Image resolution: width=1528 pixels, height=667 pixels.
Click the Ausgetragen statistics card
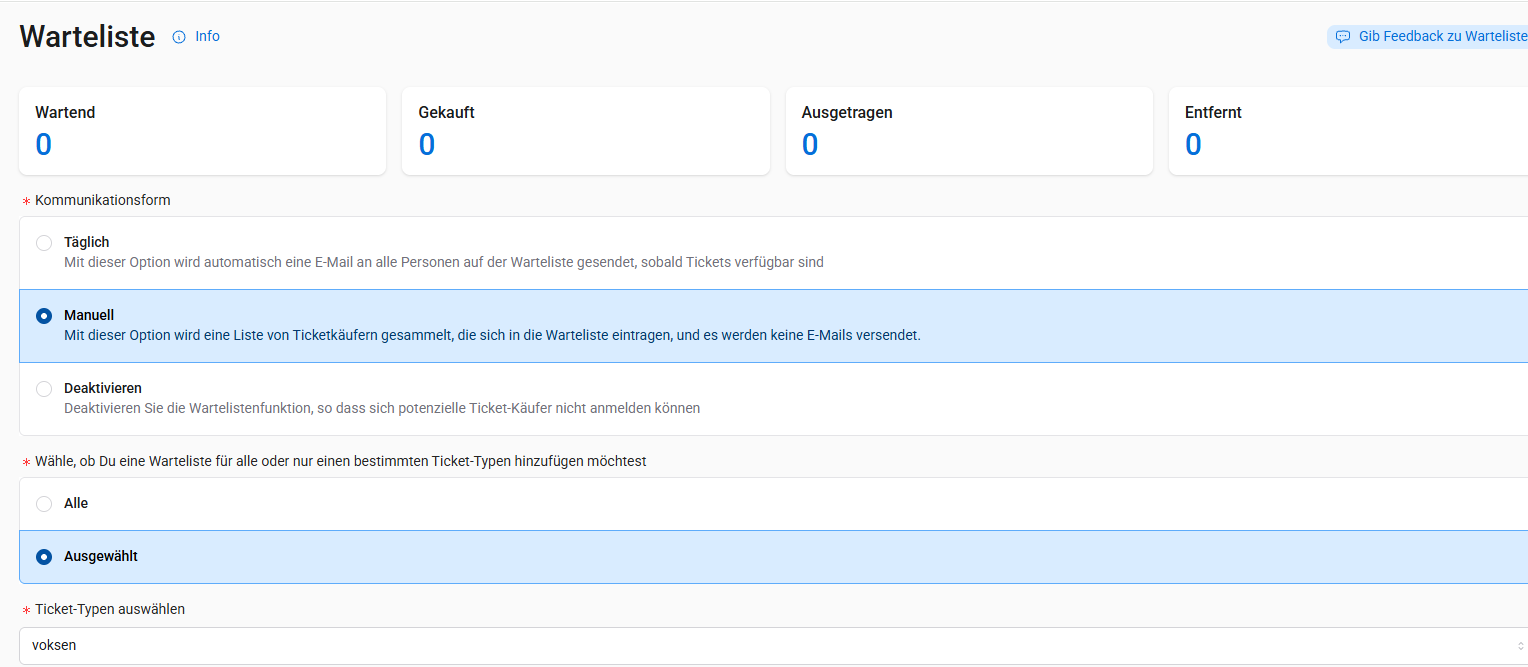coord(969,131)
